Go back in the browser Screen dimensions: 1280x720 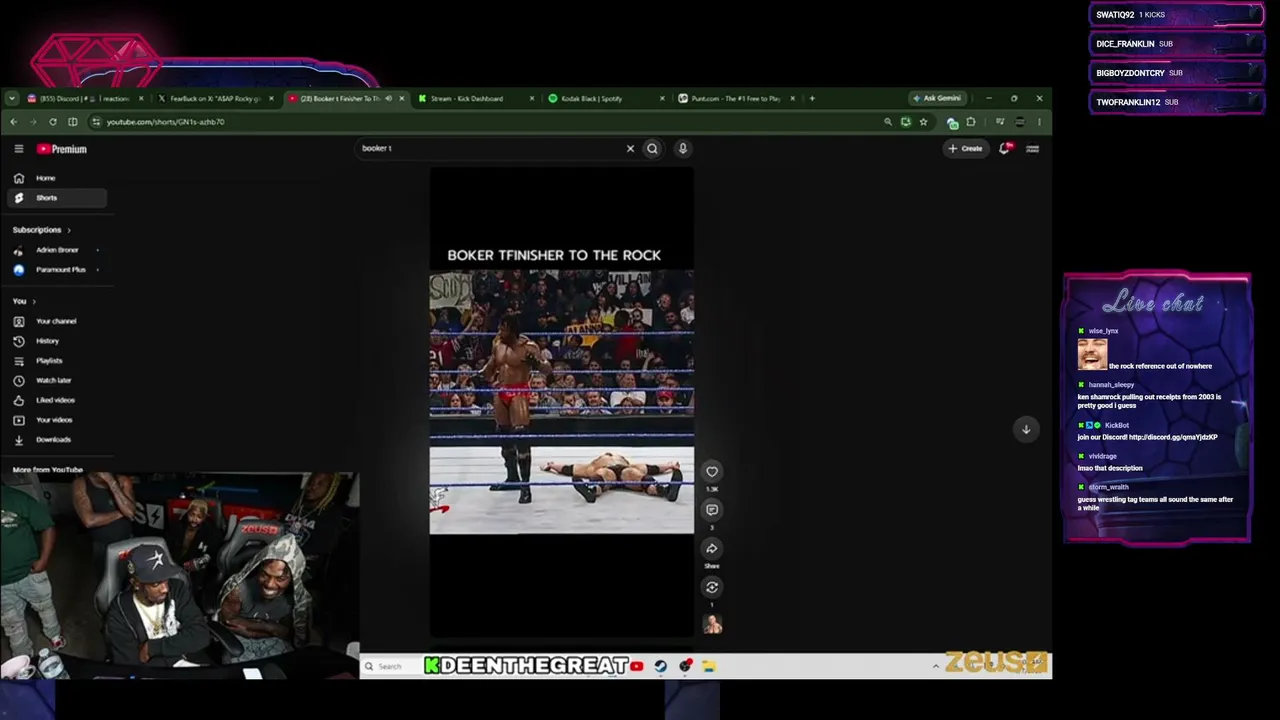13,122
